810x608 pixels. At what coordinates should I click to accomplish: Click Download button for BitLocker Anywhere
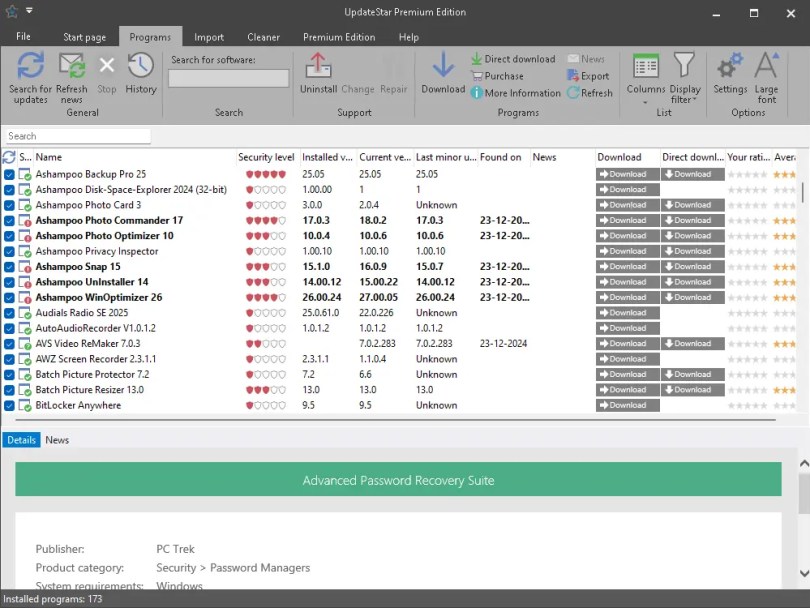coord(628,406)
